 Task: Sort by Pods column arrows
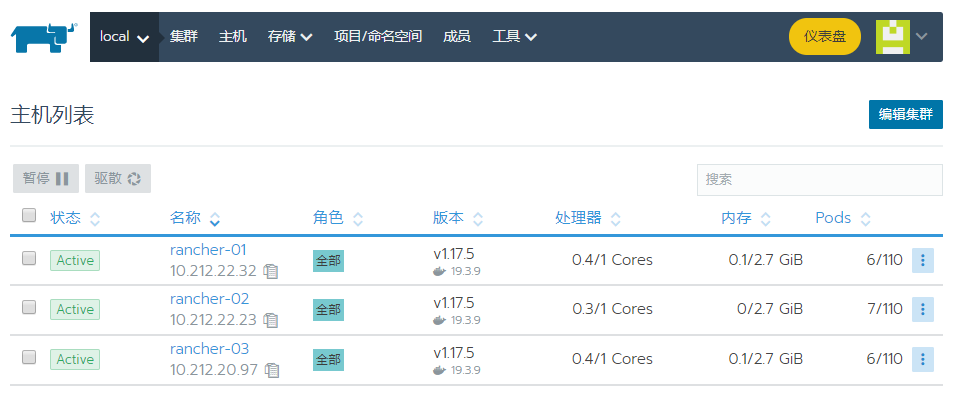point(865,219)
